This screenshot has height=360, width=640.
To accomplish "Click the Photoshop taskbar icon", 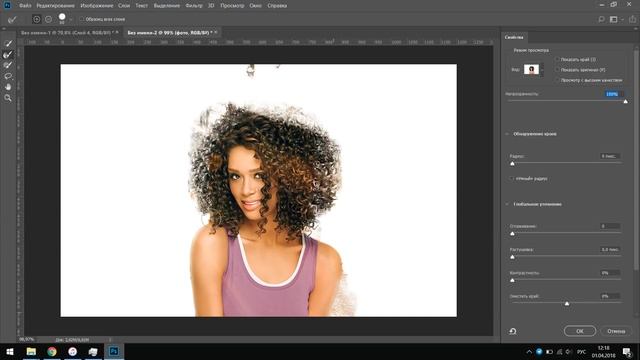I will pyautogui.click(x=114, y=351).
